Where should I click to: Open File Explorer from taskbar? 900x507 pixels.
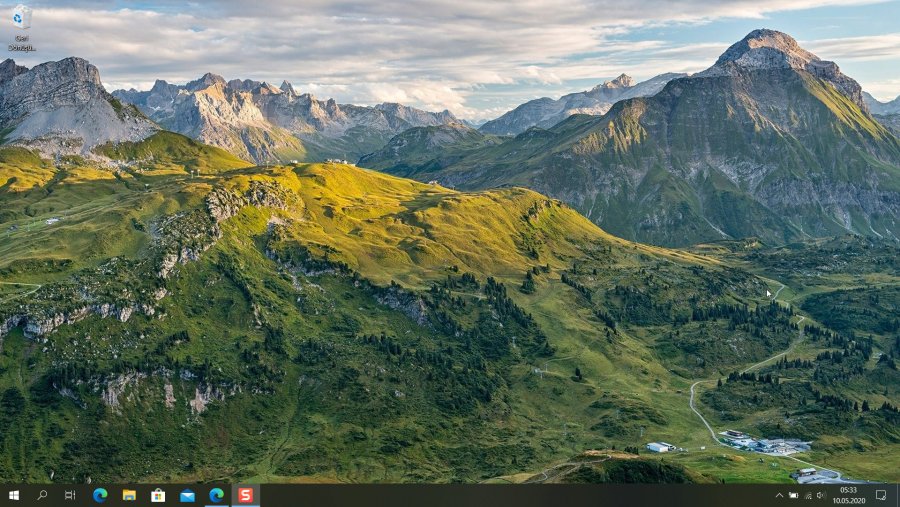pos(129,495)
